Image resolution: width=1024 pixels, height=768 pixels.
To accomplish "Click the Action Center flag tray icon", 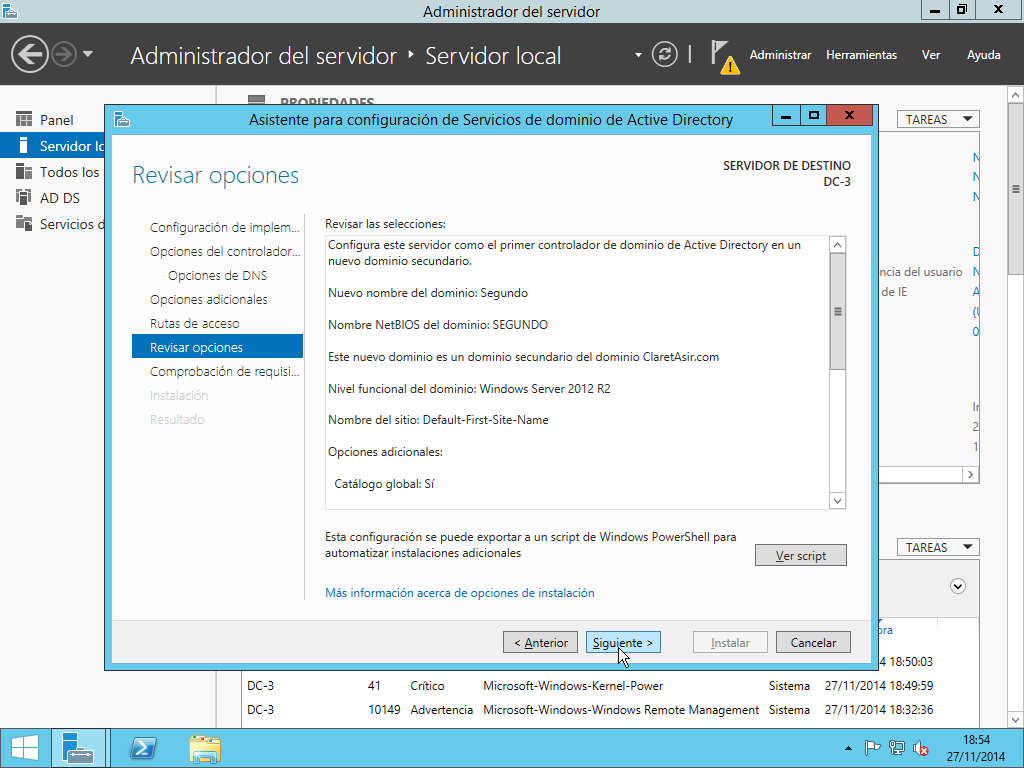I will point(872,748).
